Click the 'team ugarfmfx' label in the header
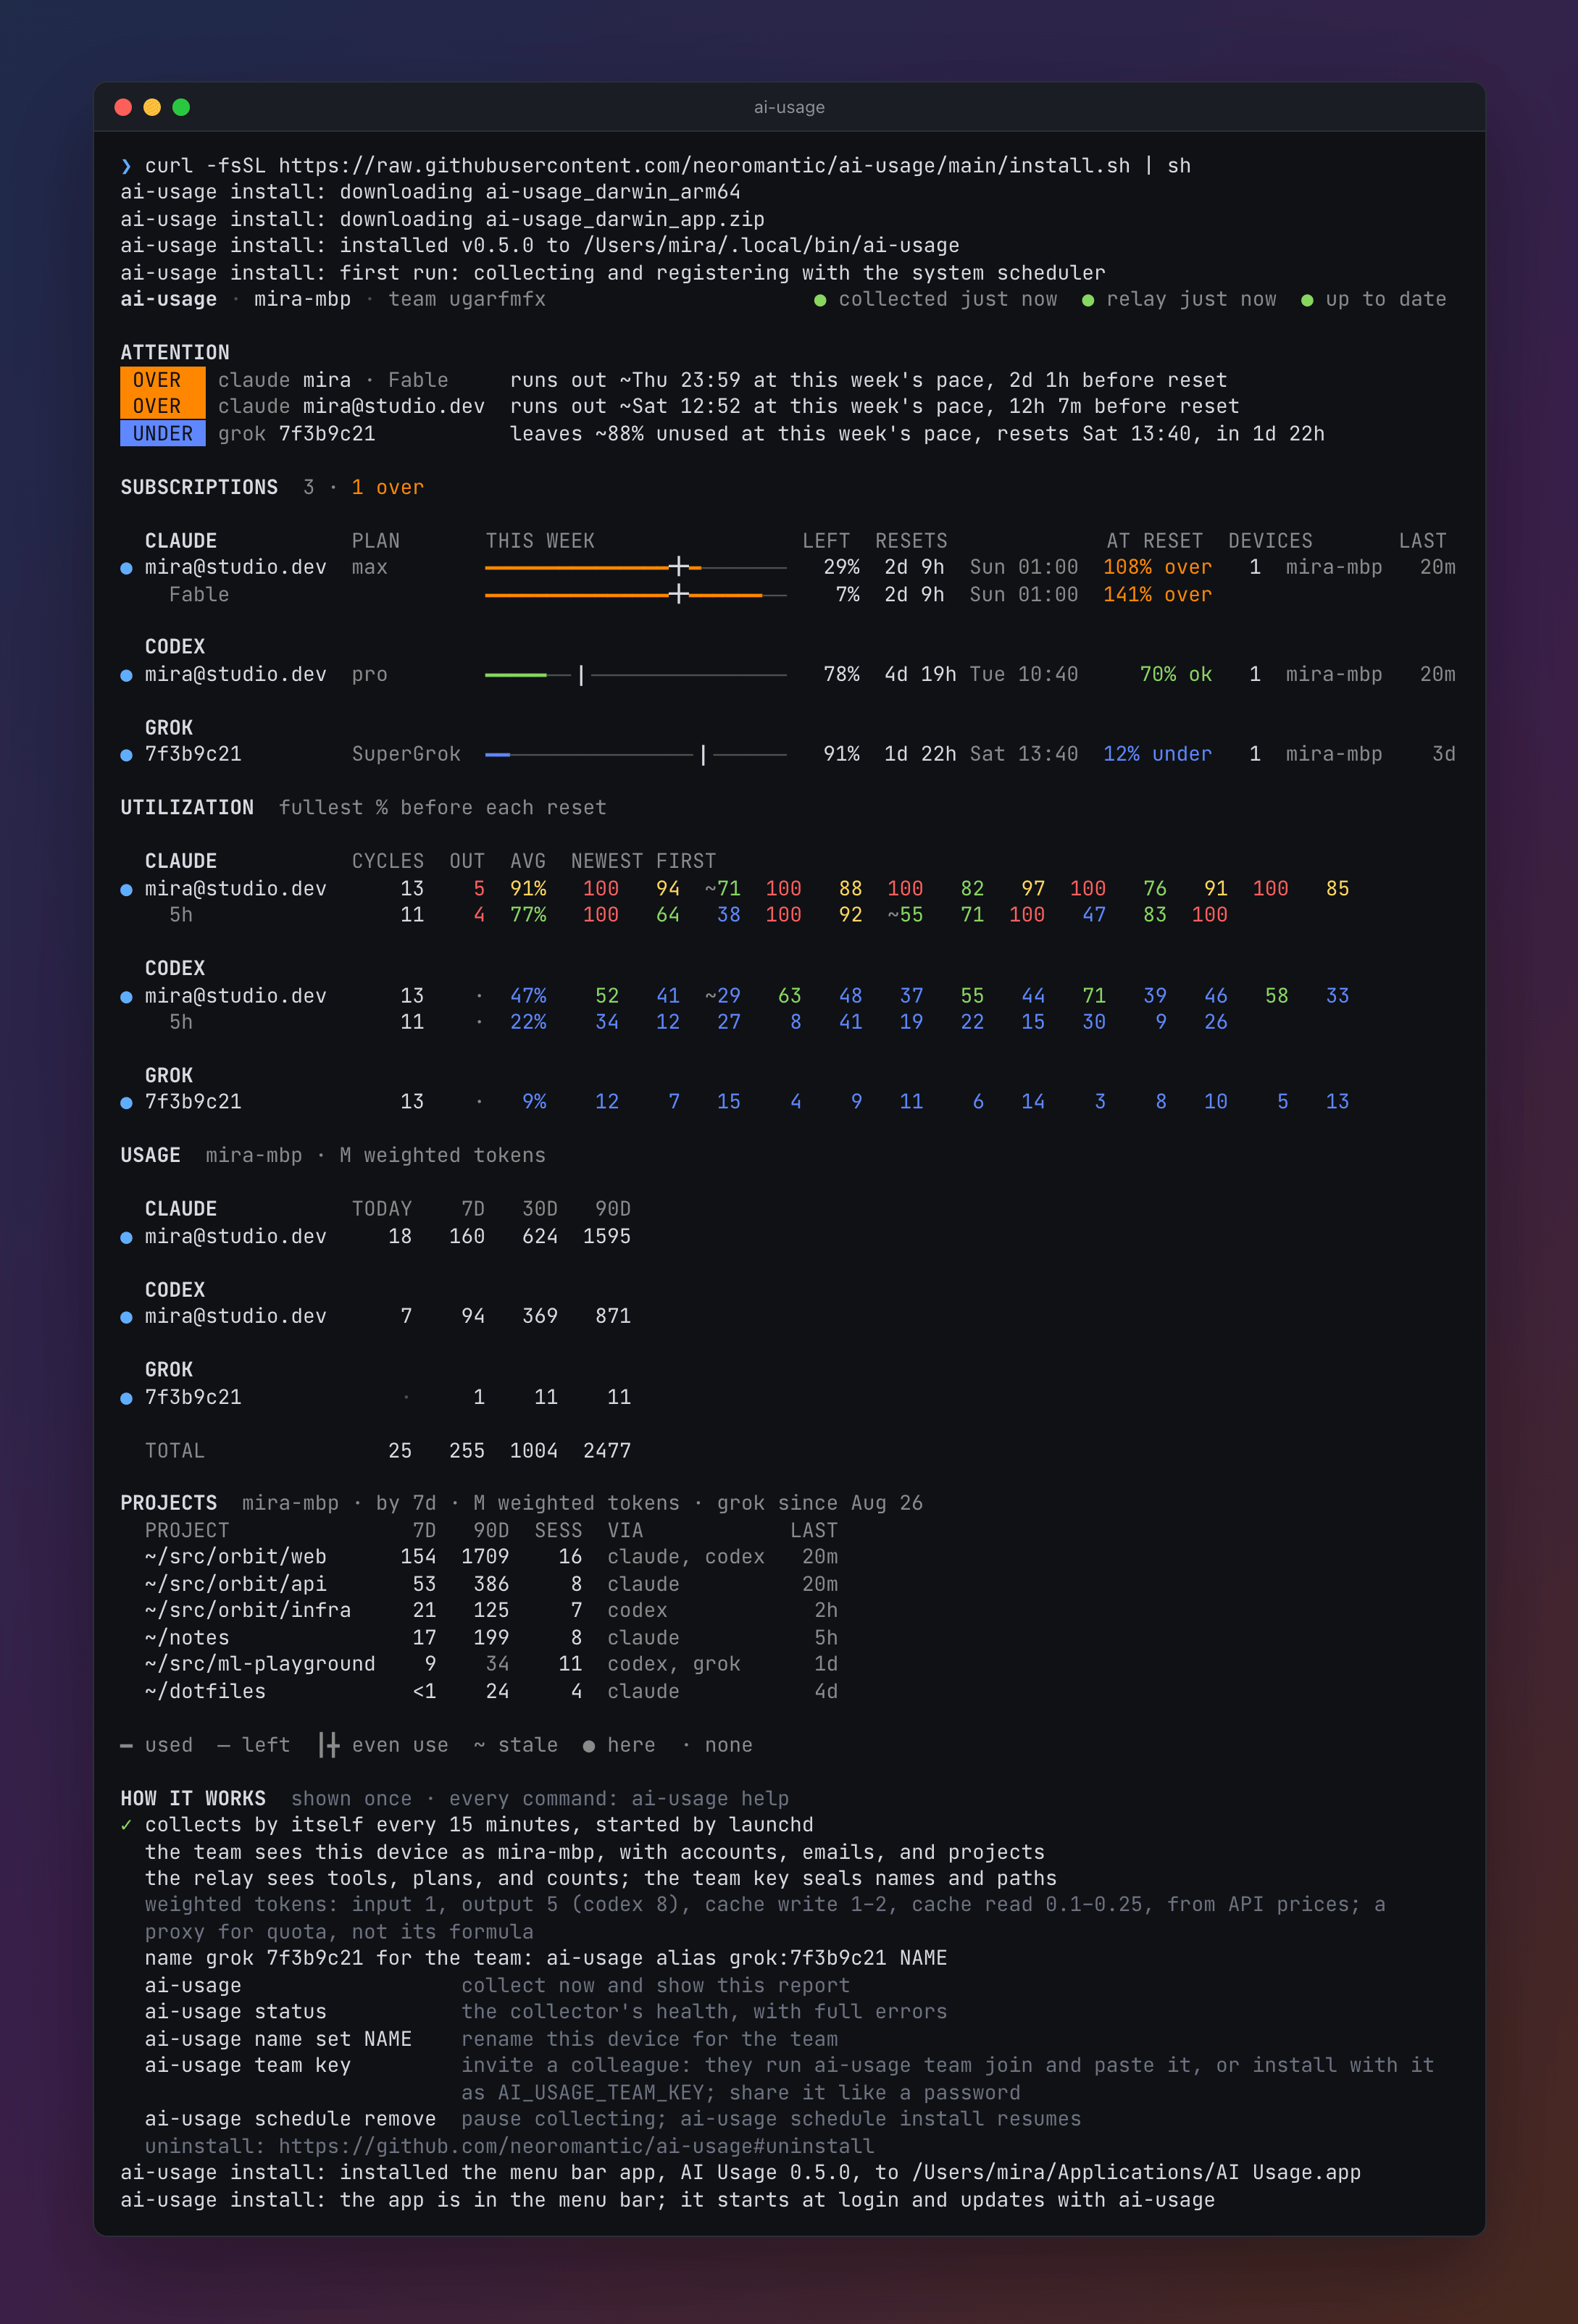 (x=467, y=300)
